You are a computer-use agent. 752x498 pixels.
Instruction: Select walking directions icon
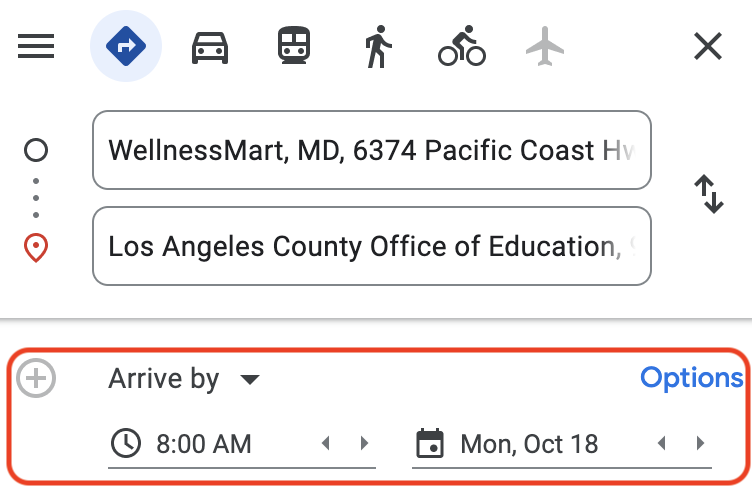[x=378, y=47]
